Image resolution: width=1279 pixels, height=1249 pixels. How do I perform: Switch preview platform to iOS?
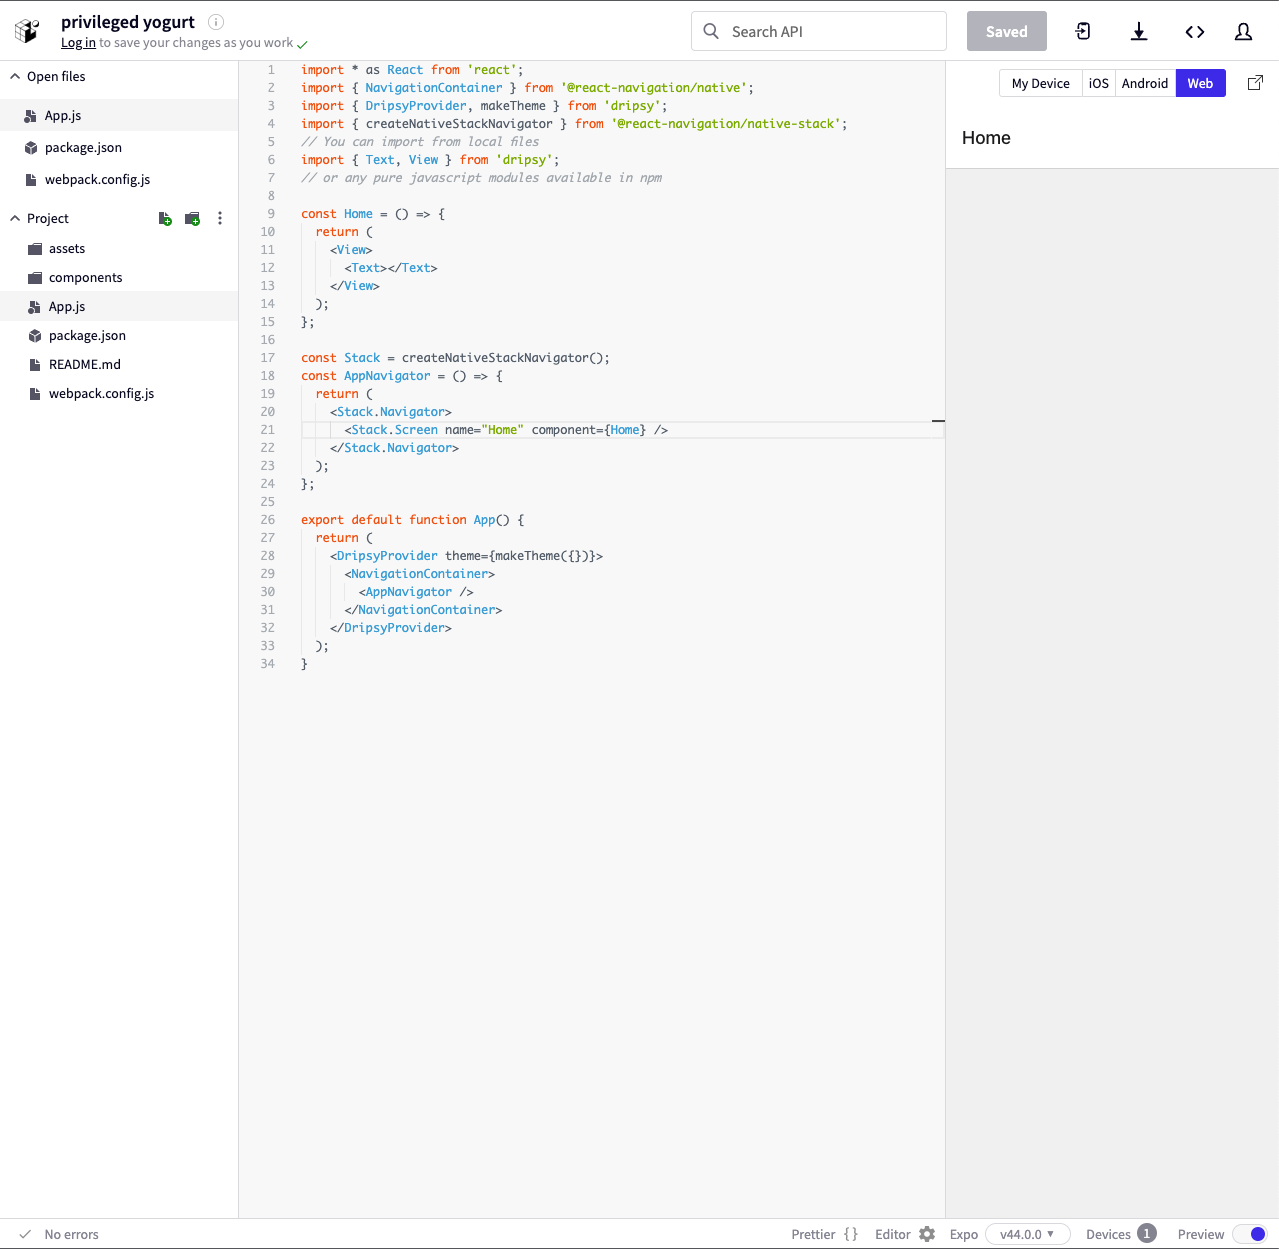(x=1098, y=83)
